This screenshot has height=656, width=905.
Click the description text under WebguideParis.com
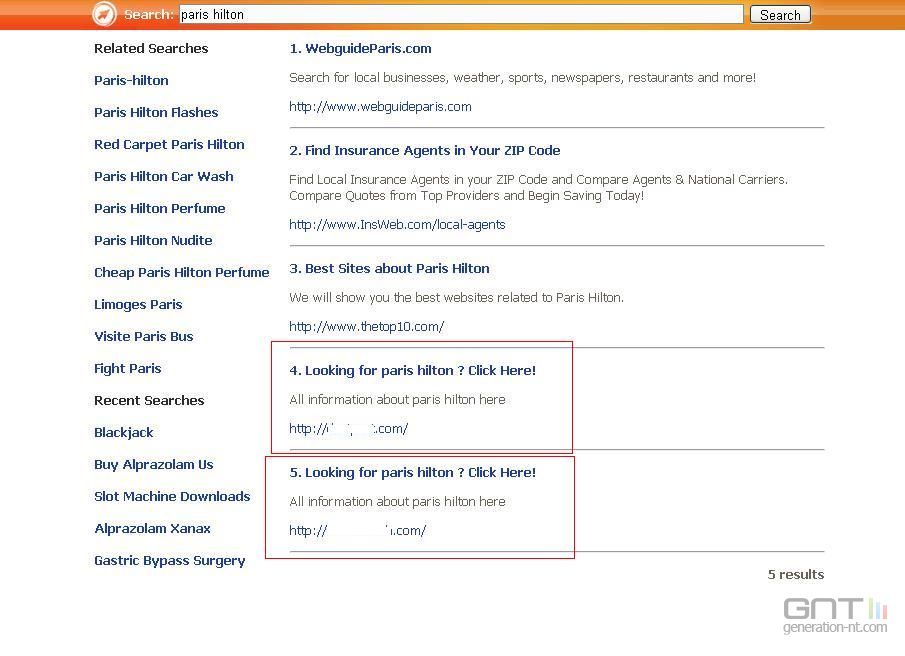tap(522, 78)
